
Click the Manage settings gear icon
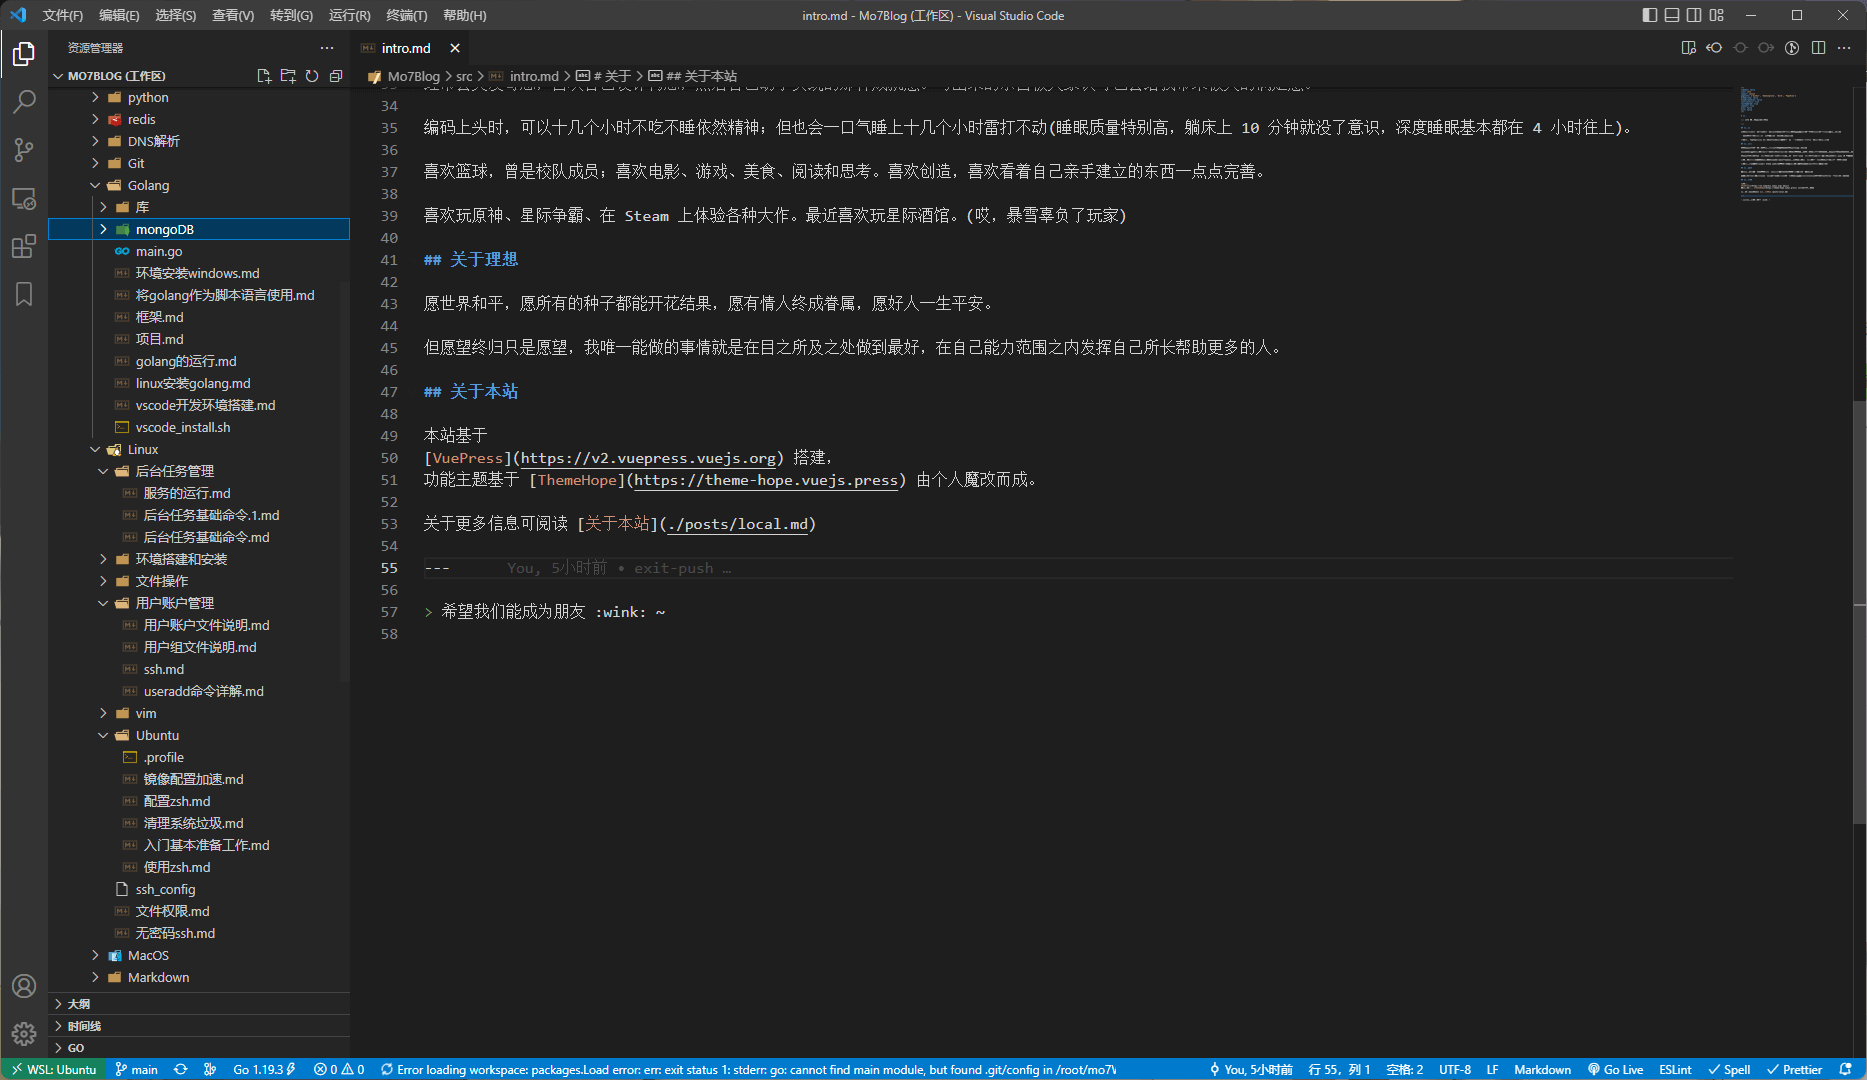click(x=24, y=1033)
